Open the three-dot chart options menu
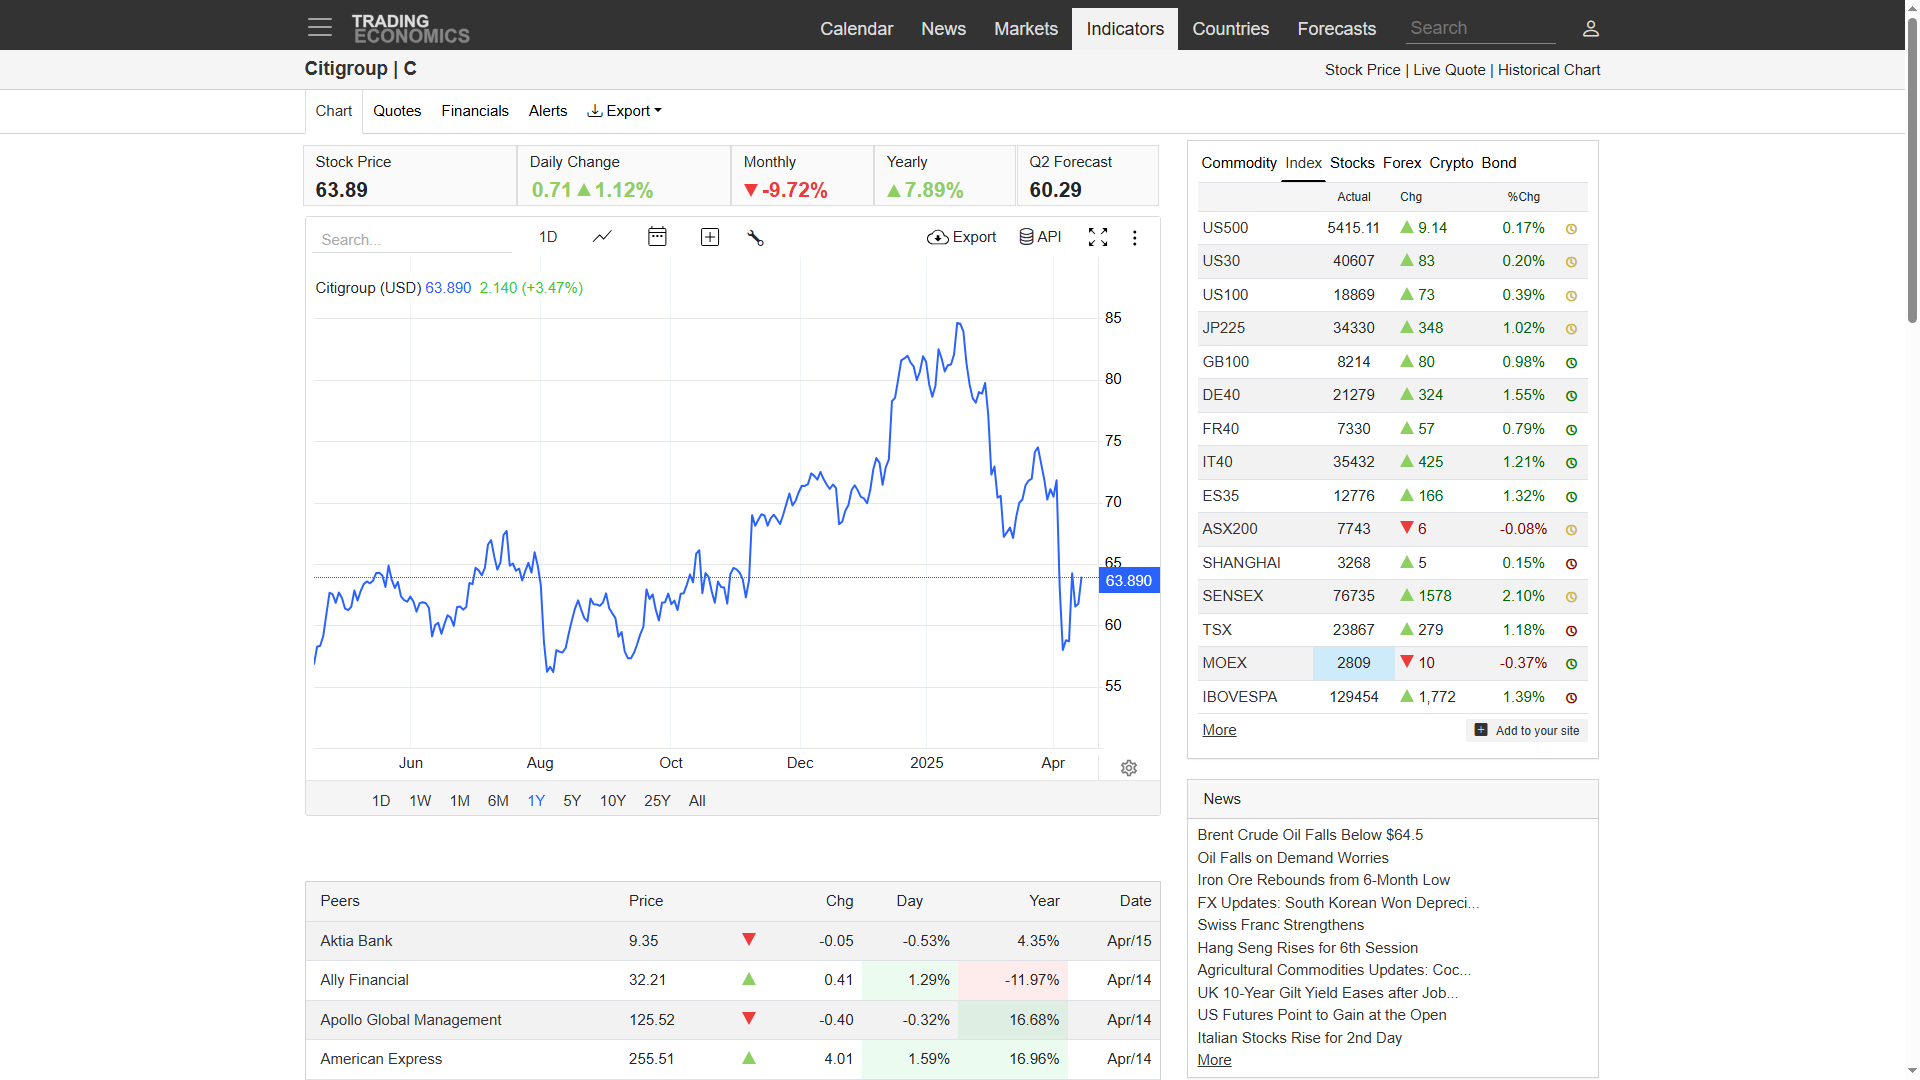1920x1080 pixels. coord(1134,238)
